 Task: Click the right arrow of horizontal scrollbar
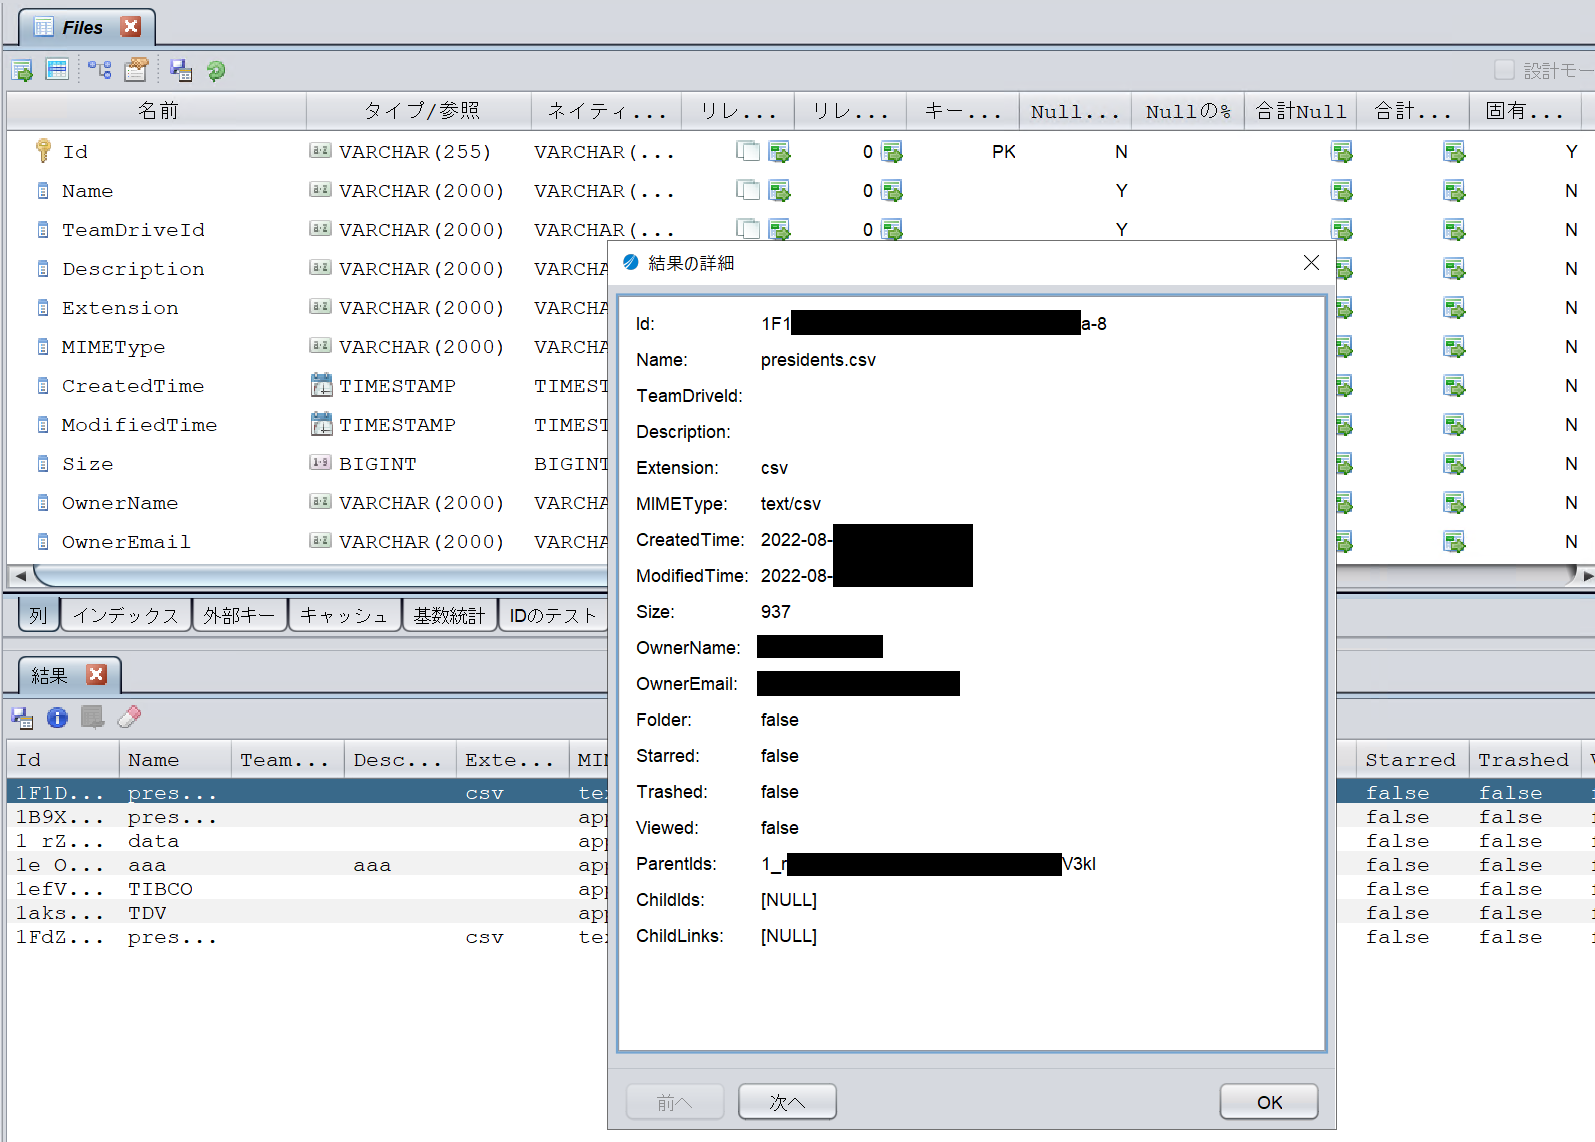(x=1586, y=576)
